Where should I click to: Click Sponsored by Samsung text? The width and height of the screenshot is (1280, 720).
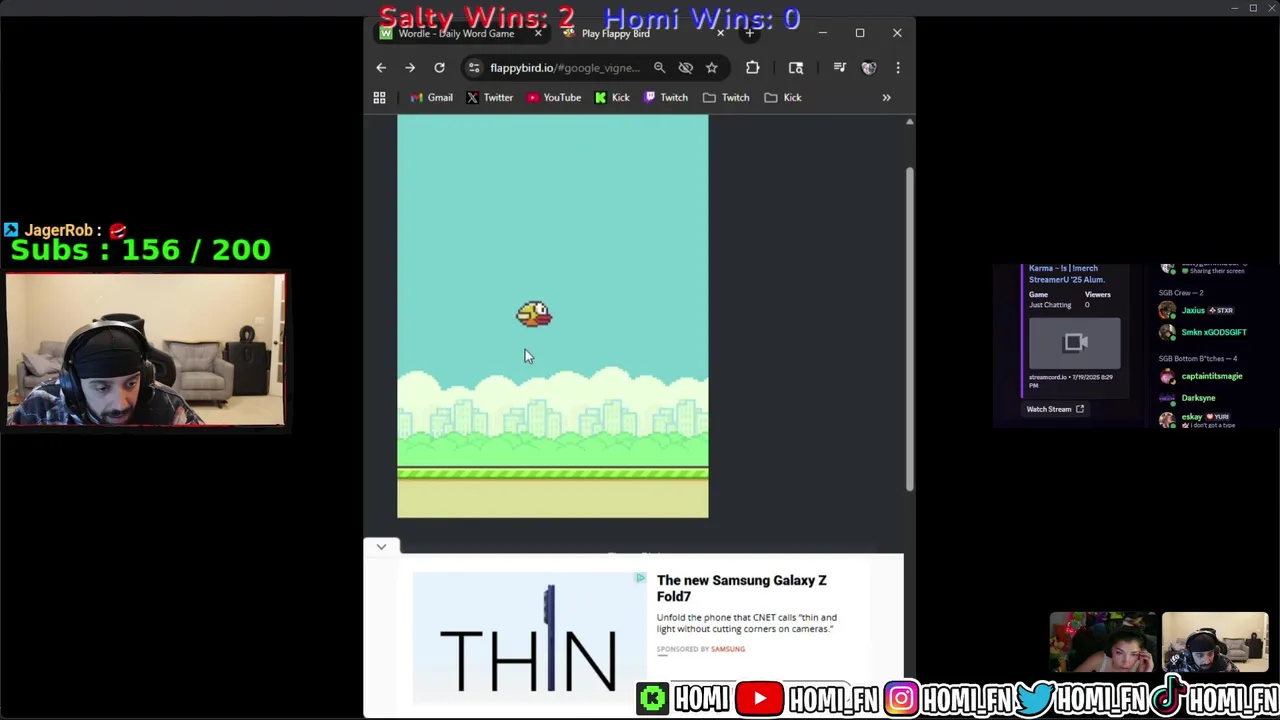[x=701, y=649]
